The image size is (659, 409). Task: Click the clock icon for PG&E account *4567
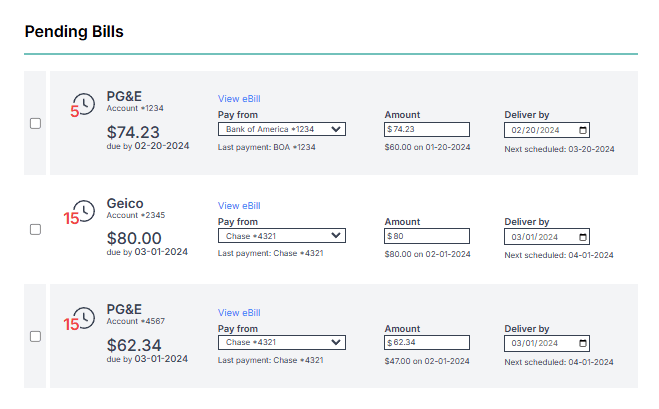click(85, 318)
